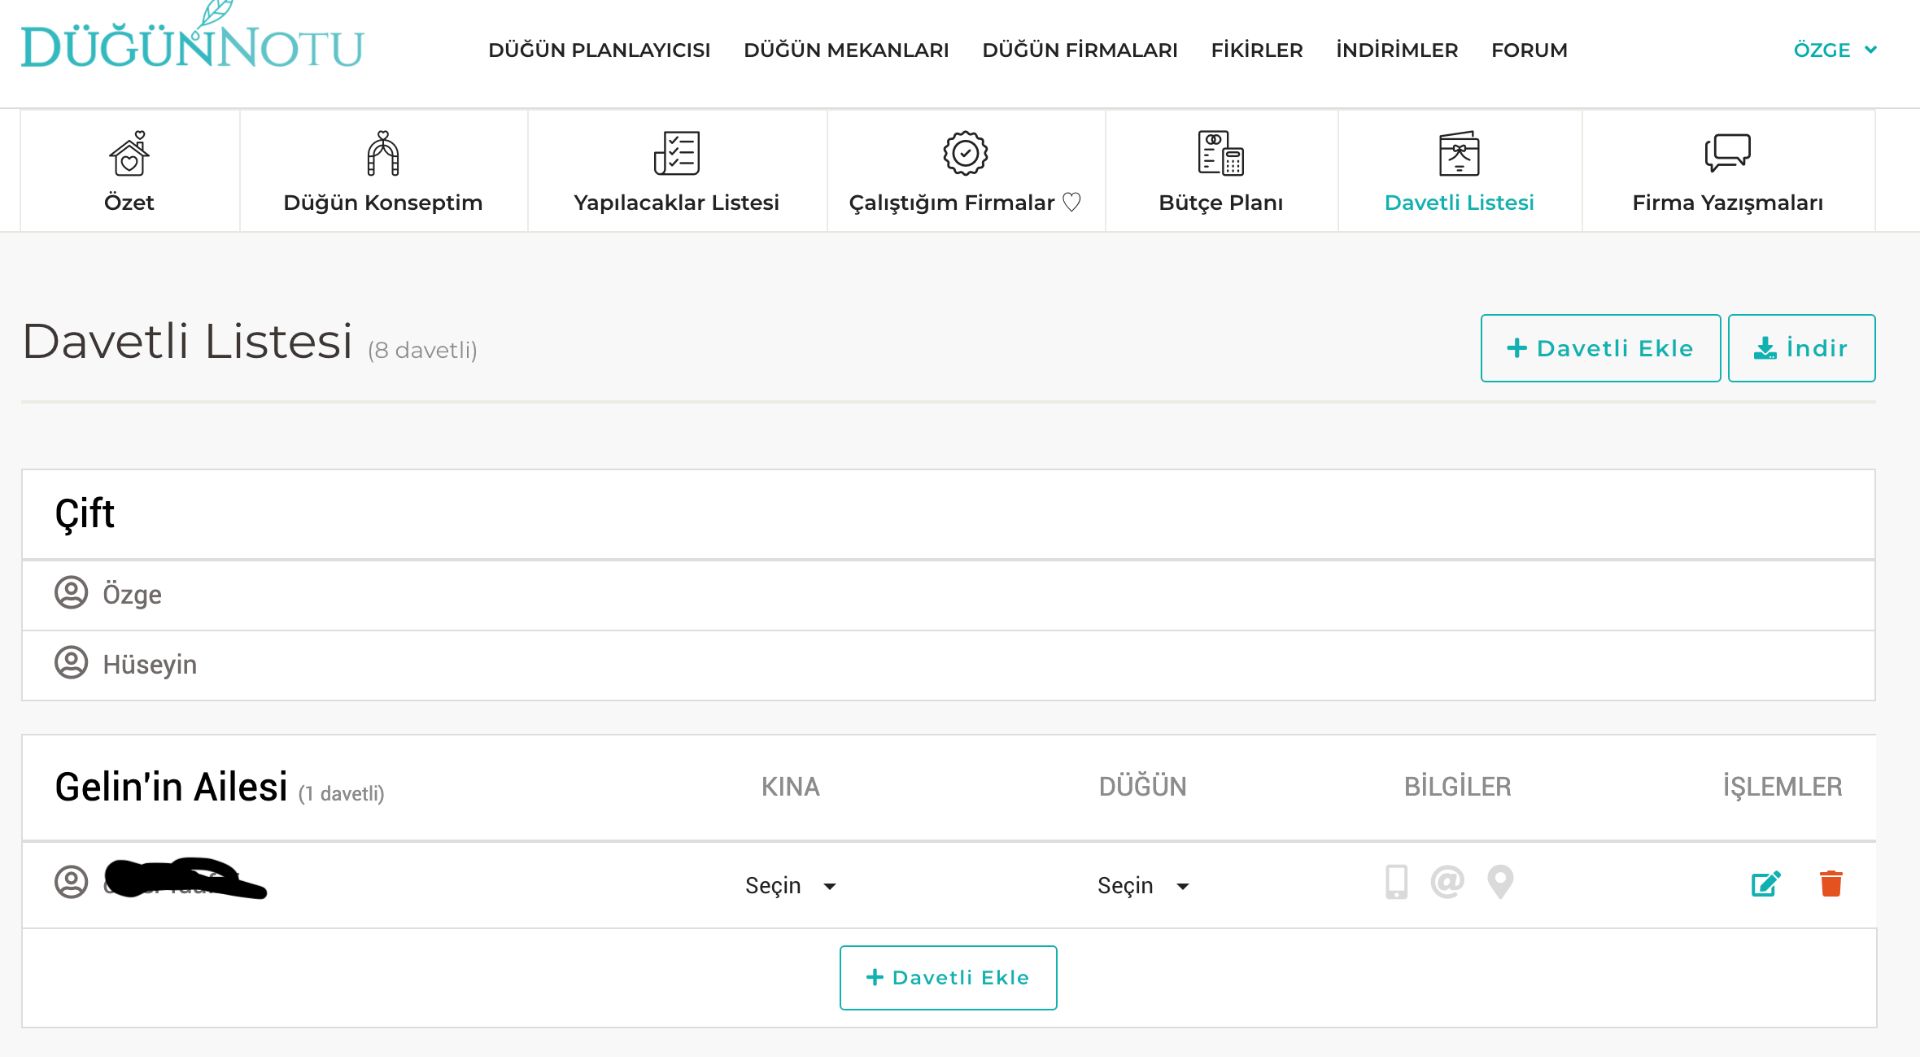Click the edit guest pencil icon
1920x1057 pixels.
click(x=1765, y=884)
